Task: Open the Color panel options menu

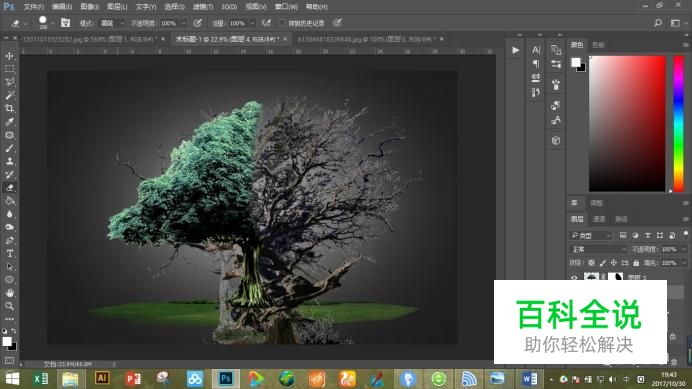Action: coord(685,45)
